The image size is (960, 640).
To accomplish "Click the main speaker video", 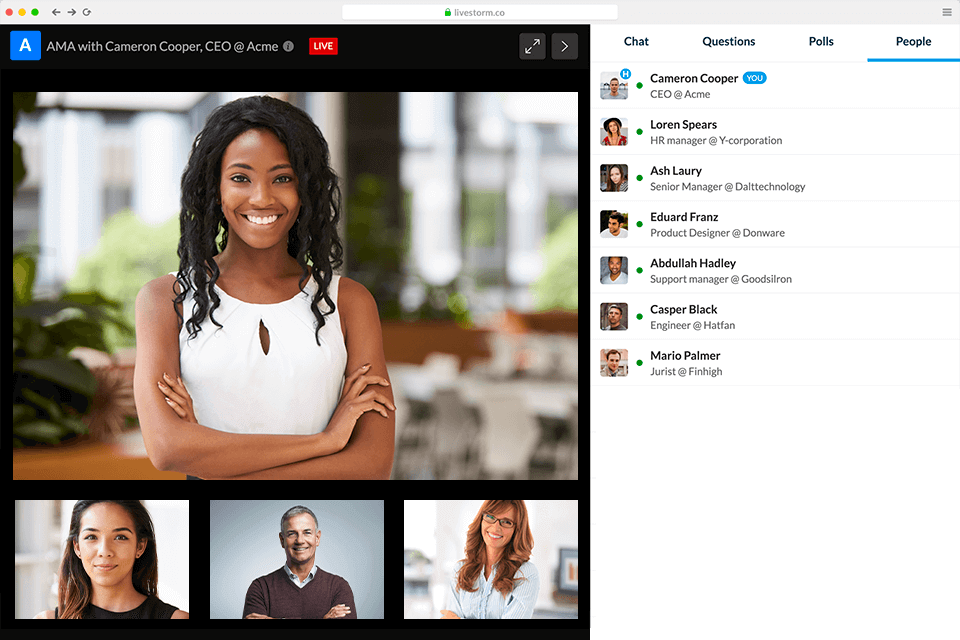I will click(x=295, y=285).
